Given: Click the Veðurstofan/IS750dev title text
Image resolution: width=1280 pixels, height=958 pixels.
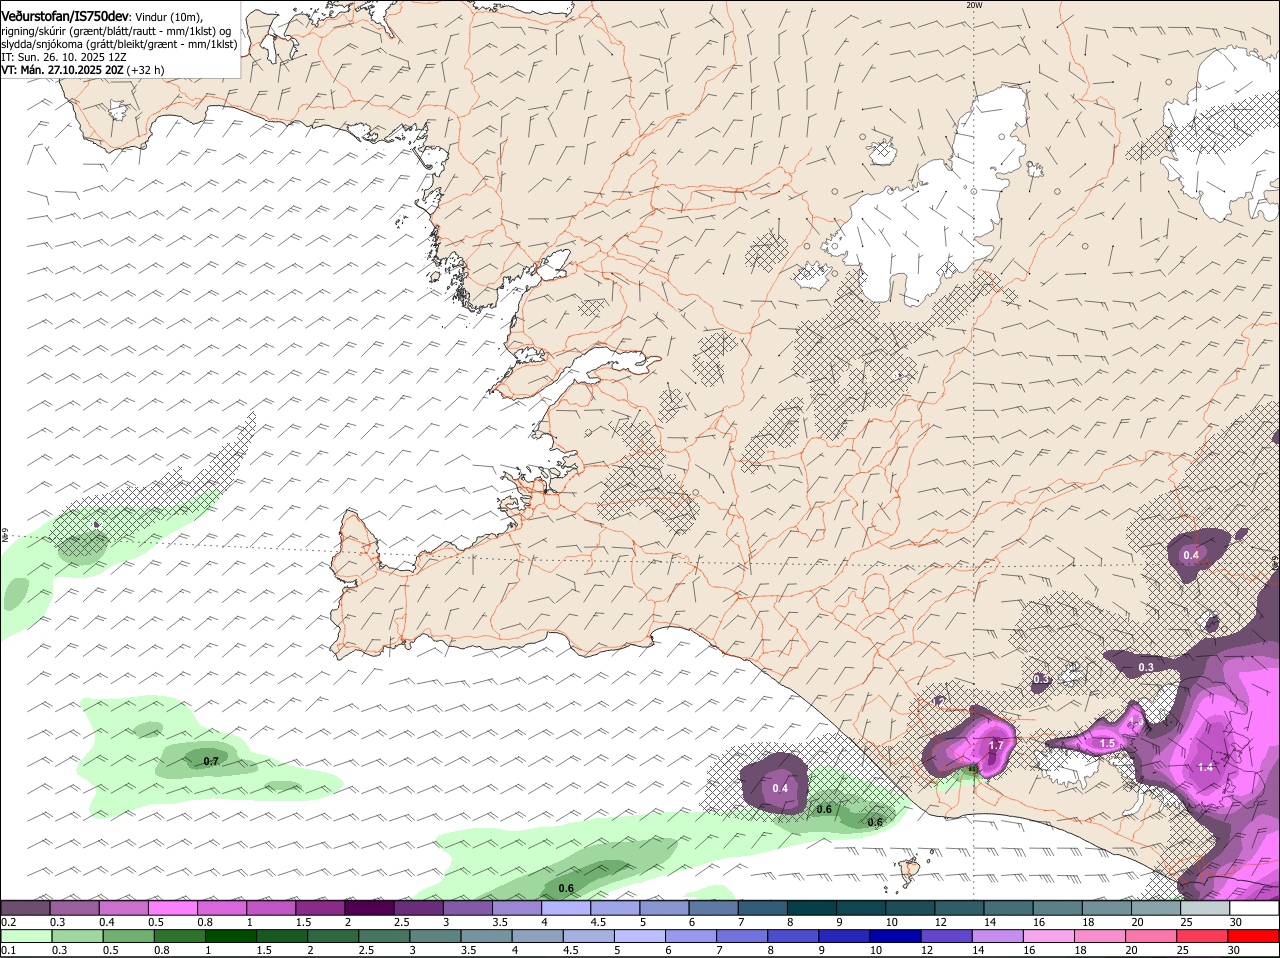Looking at the screenshot, I should pyautogui.click(x=65, y=17).
